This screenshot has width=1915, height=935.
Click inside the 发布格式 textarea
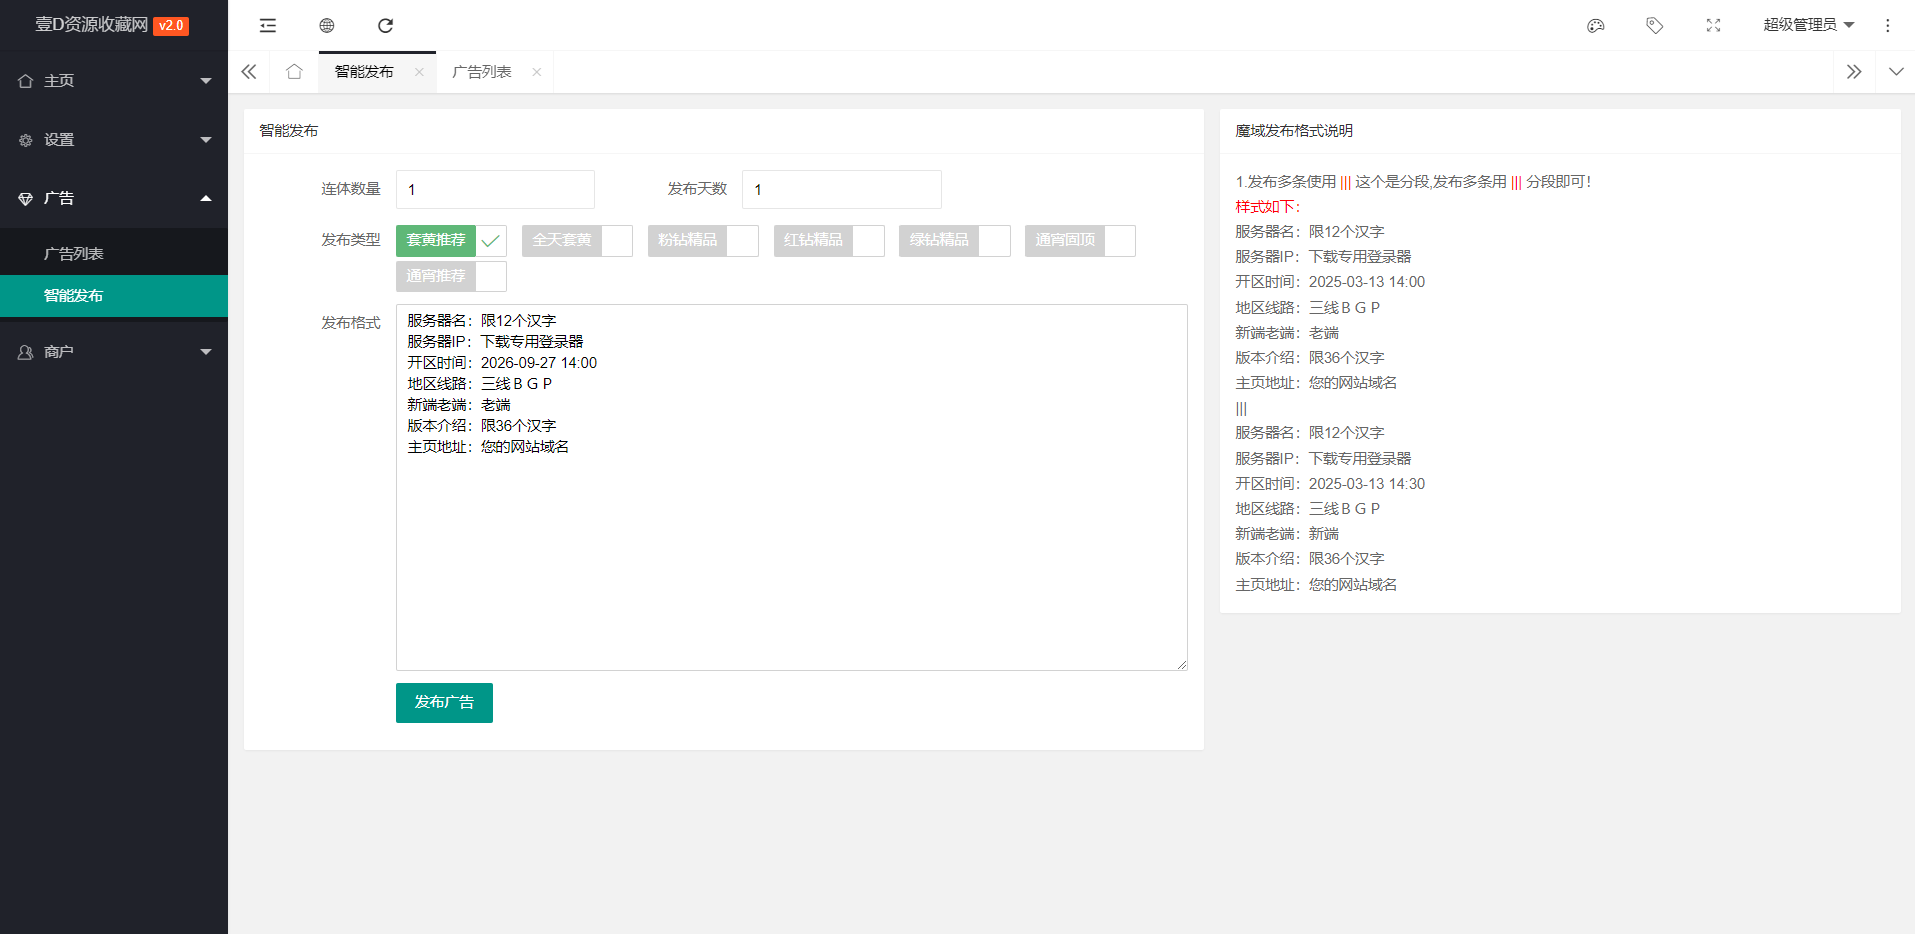[792, 487]
